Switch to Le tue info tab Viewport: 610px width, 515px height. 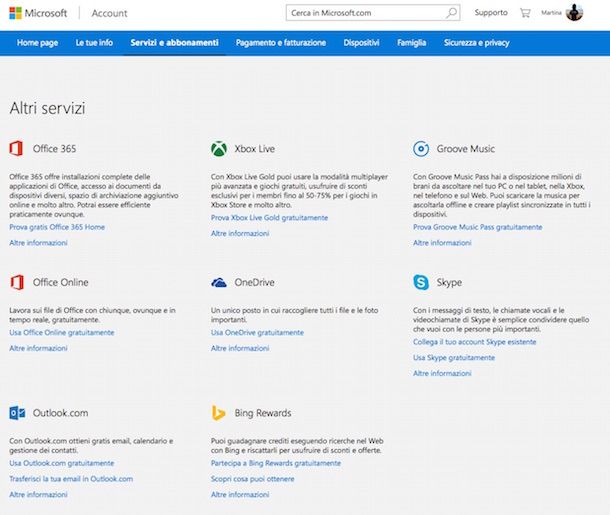point(94,43)
